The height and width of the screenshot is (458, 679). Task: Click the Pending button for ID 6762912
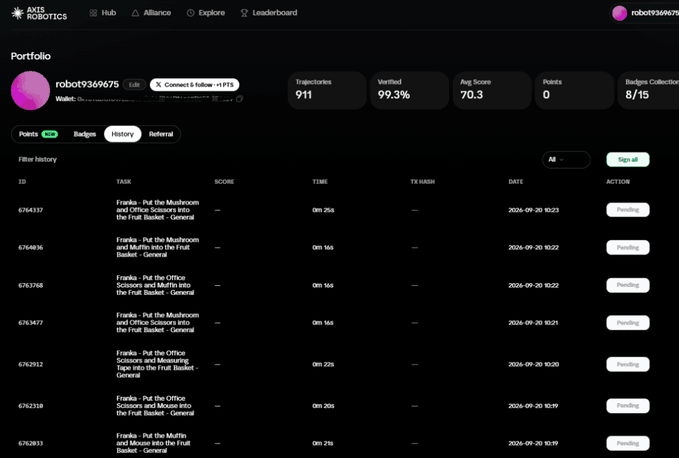click(628, 364)
